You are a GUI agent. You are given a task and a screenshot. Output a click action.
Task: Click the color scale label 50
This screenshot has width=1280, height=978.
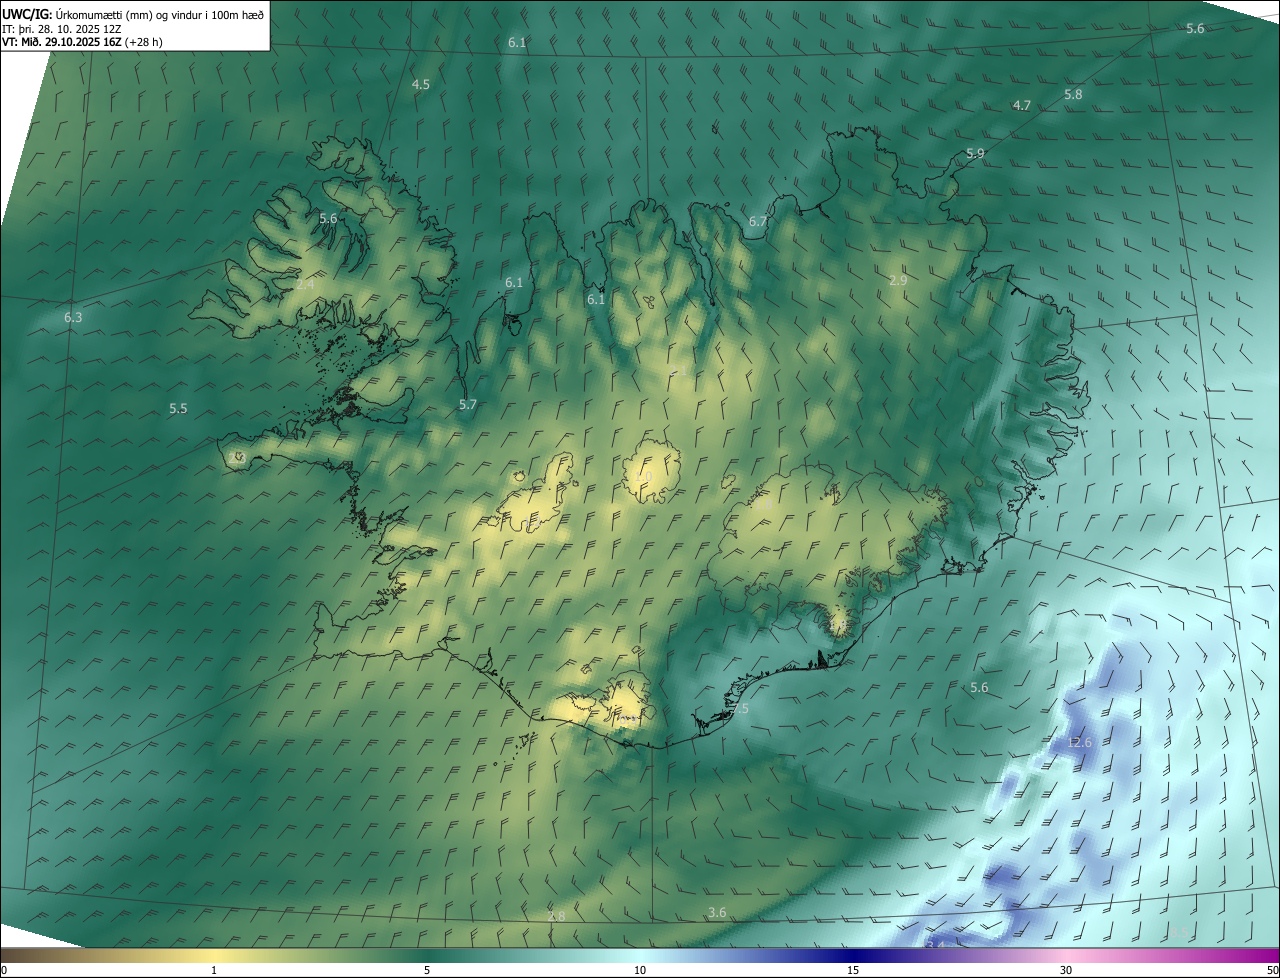click(1272, 970)
